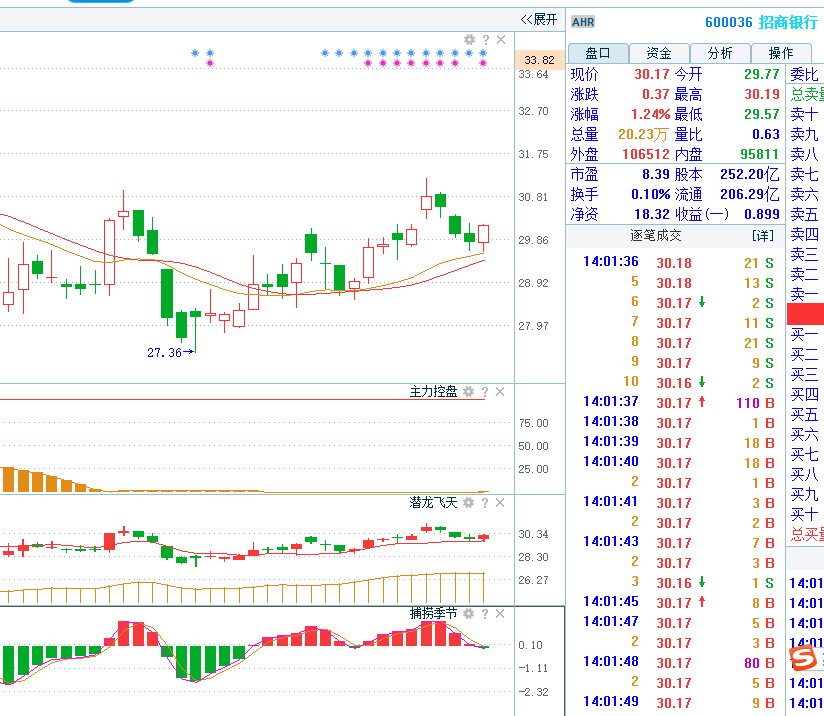Close the 捕捞季节 indicator panel

[500, 613]
